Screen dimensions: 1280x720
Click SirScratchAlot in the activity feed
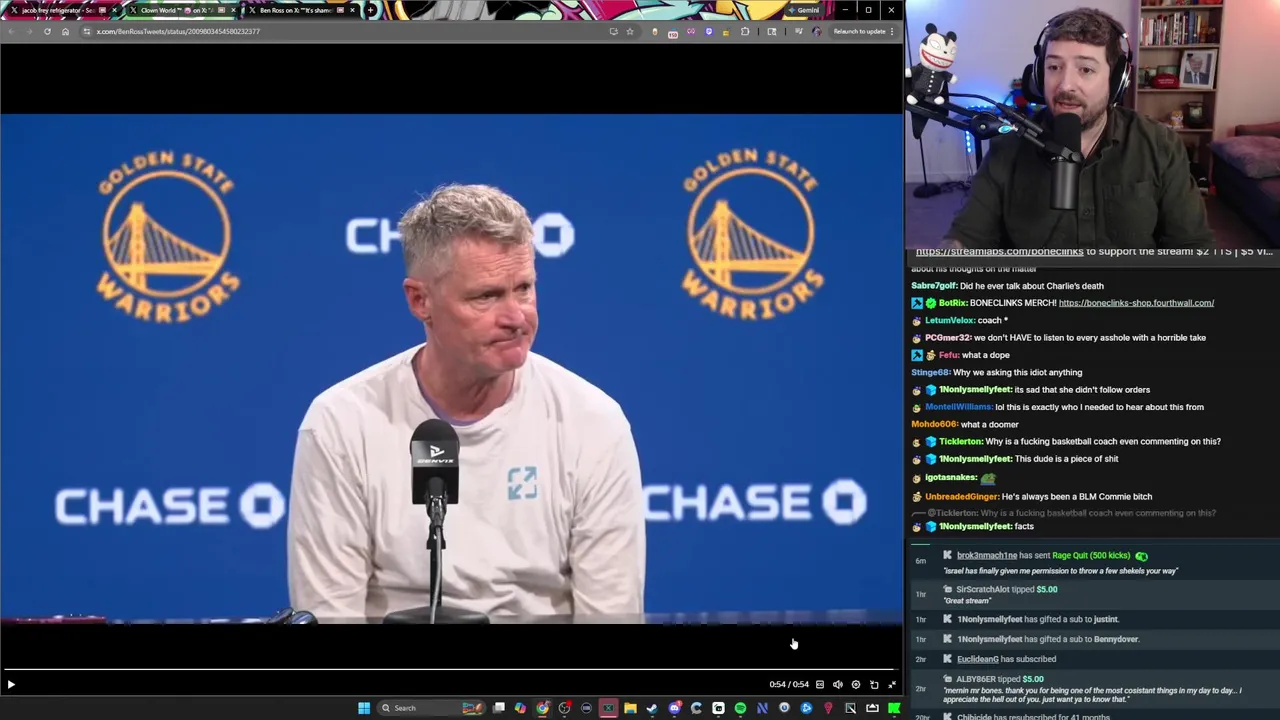tap(983, 590)
